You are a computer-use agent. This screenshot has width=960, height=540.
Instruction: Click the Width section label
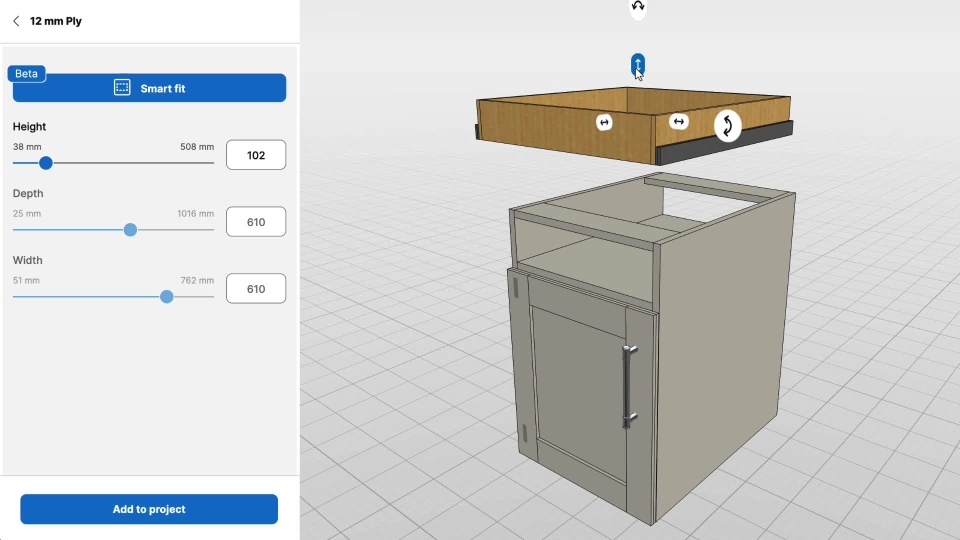coord(28,260)
